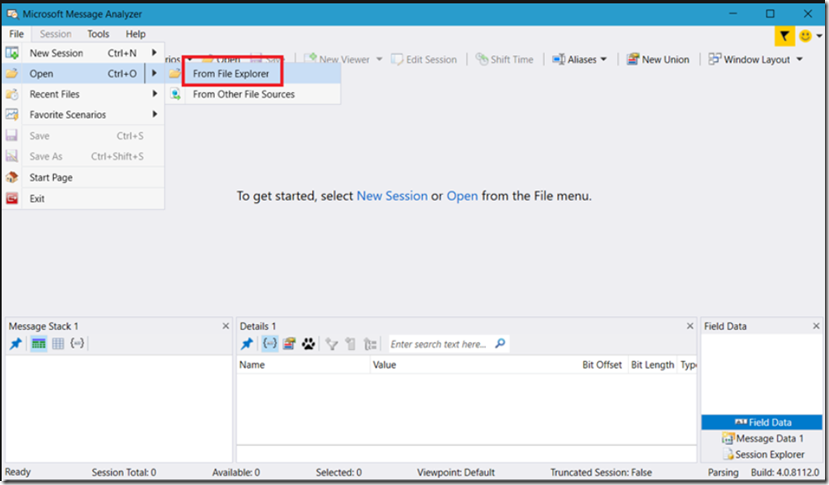Viewport: 829px width, 485px height.
Task: Expand the smiley feedback dropdown arrow
Action: (819, 36)
